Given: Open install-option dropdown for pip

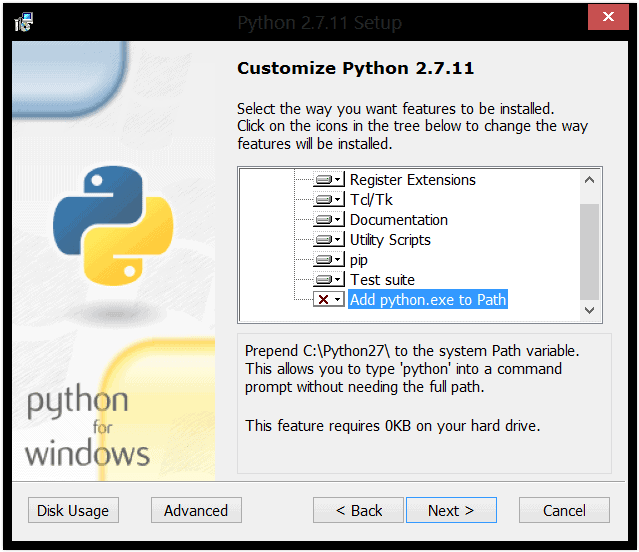Looking at the screenshot, I should click(x=328, y=260).
